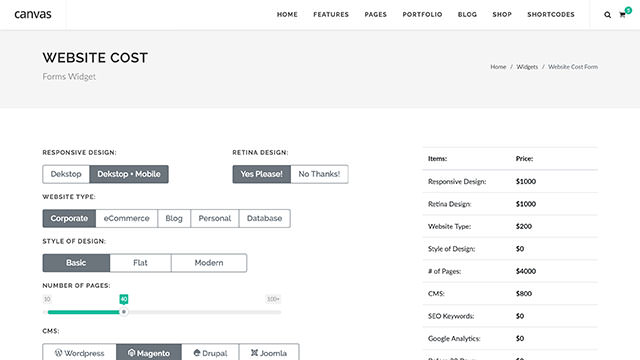Pick Blog website type

(174, 218)
